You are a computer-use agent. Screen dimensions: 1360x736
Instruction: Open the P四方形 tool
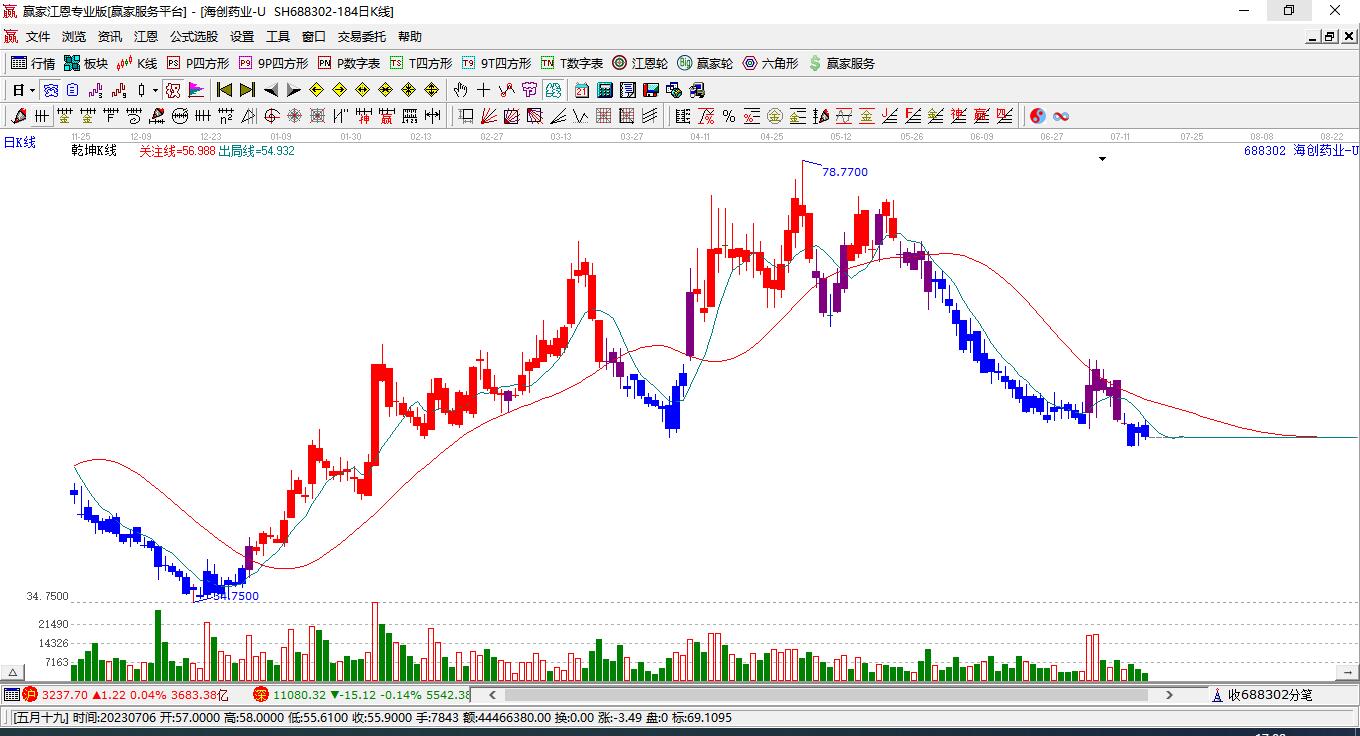pos(198,63)
